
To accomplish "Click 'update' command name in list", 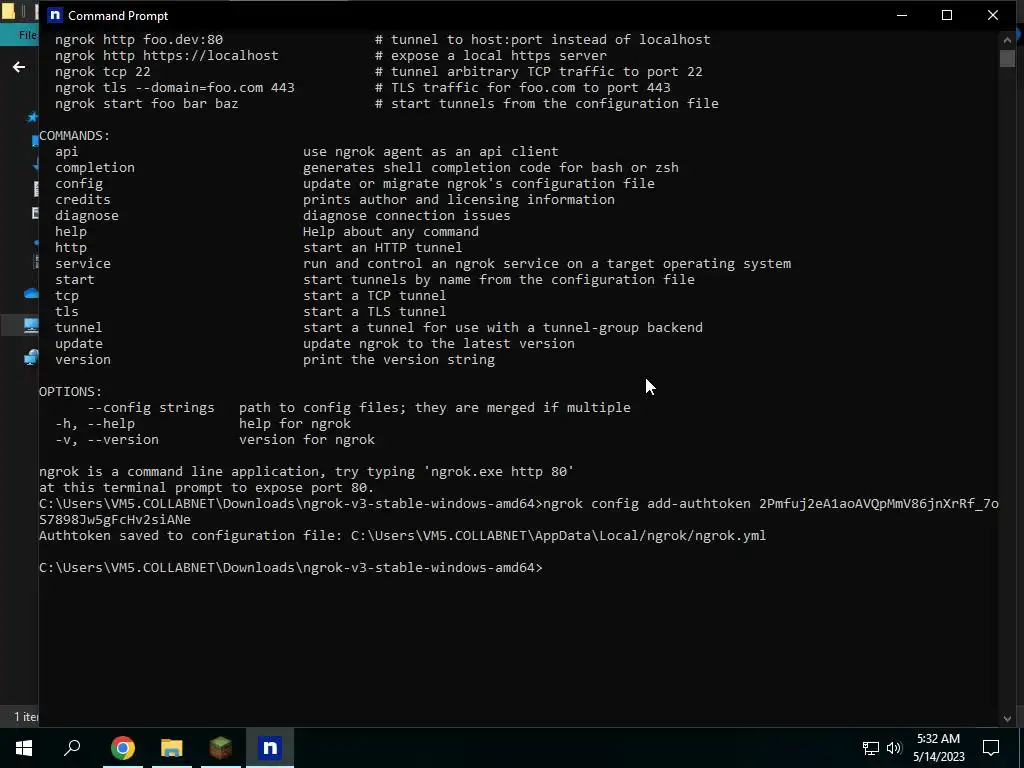I will [x=79, y=344].
